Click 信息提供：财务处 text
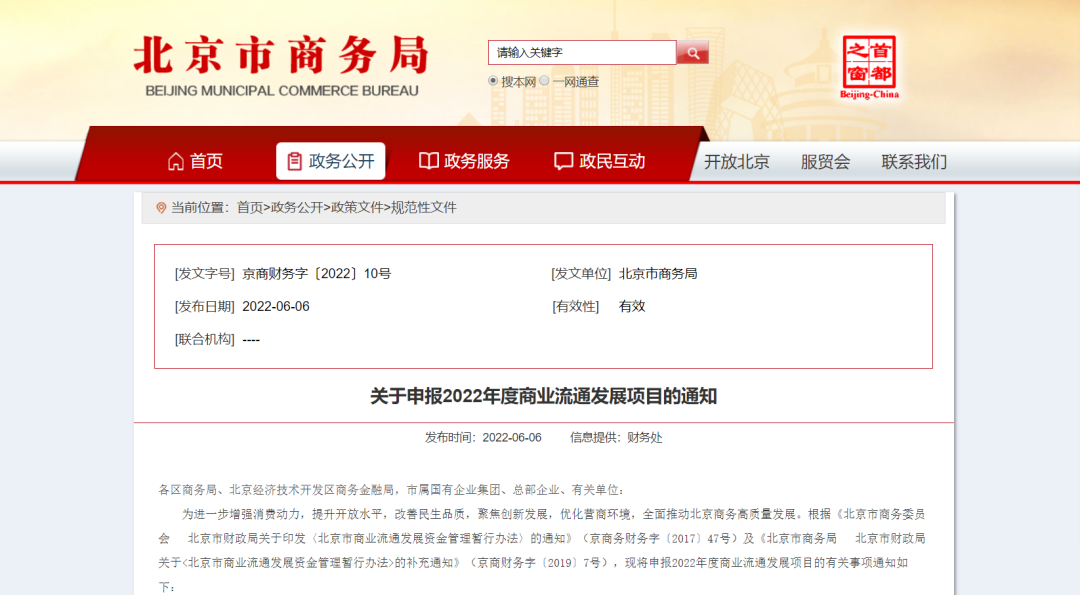 [x=616, y=437]
